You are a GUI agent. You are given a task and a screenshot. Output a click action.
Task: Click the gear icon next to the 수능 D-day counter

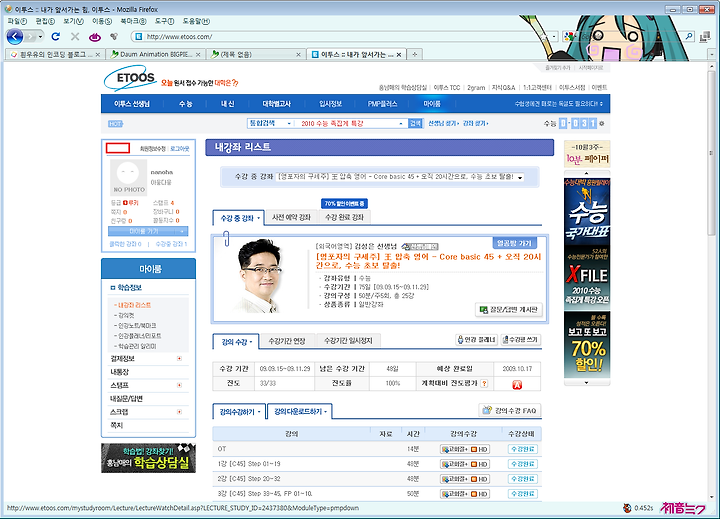(602, 124)
